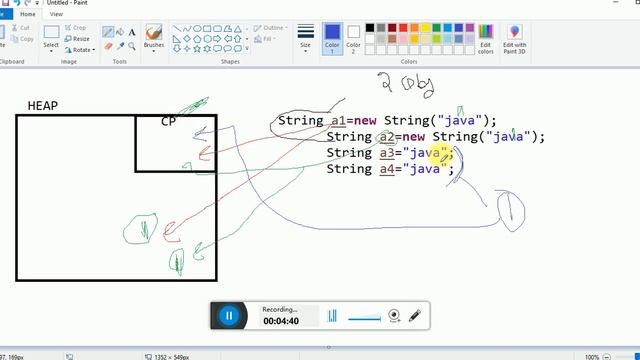Pick the yellow color swatch
Viewport: 640px width, 360px height.
[x=425, y=28]
